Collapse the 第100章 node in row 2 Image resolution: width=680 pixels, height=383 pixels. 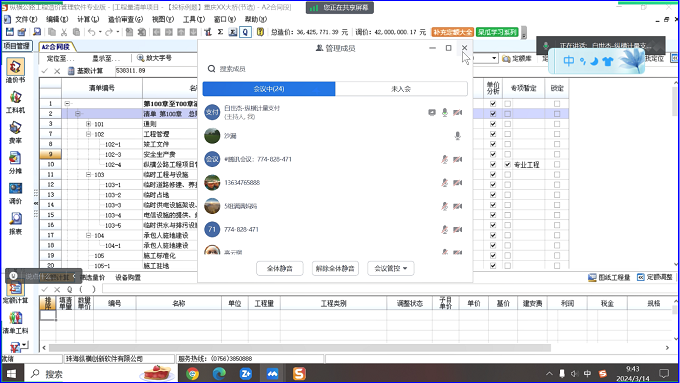coord(78,114)
